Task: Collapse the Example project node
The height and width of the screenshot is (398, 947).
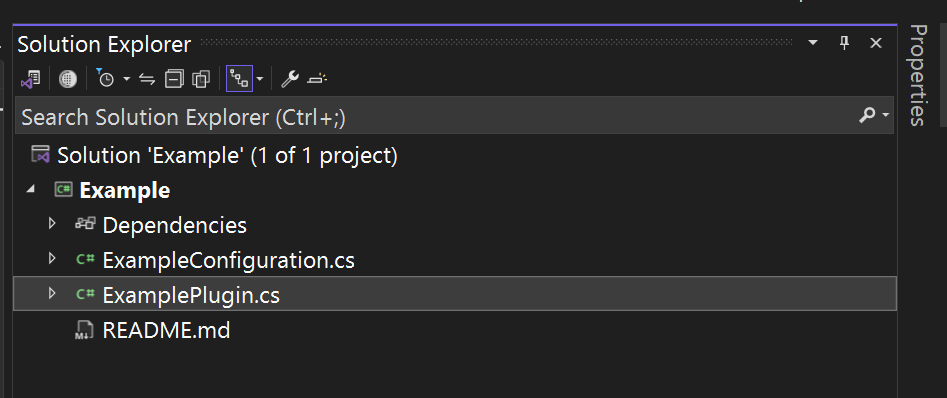Action: pos(30,190)
